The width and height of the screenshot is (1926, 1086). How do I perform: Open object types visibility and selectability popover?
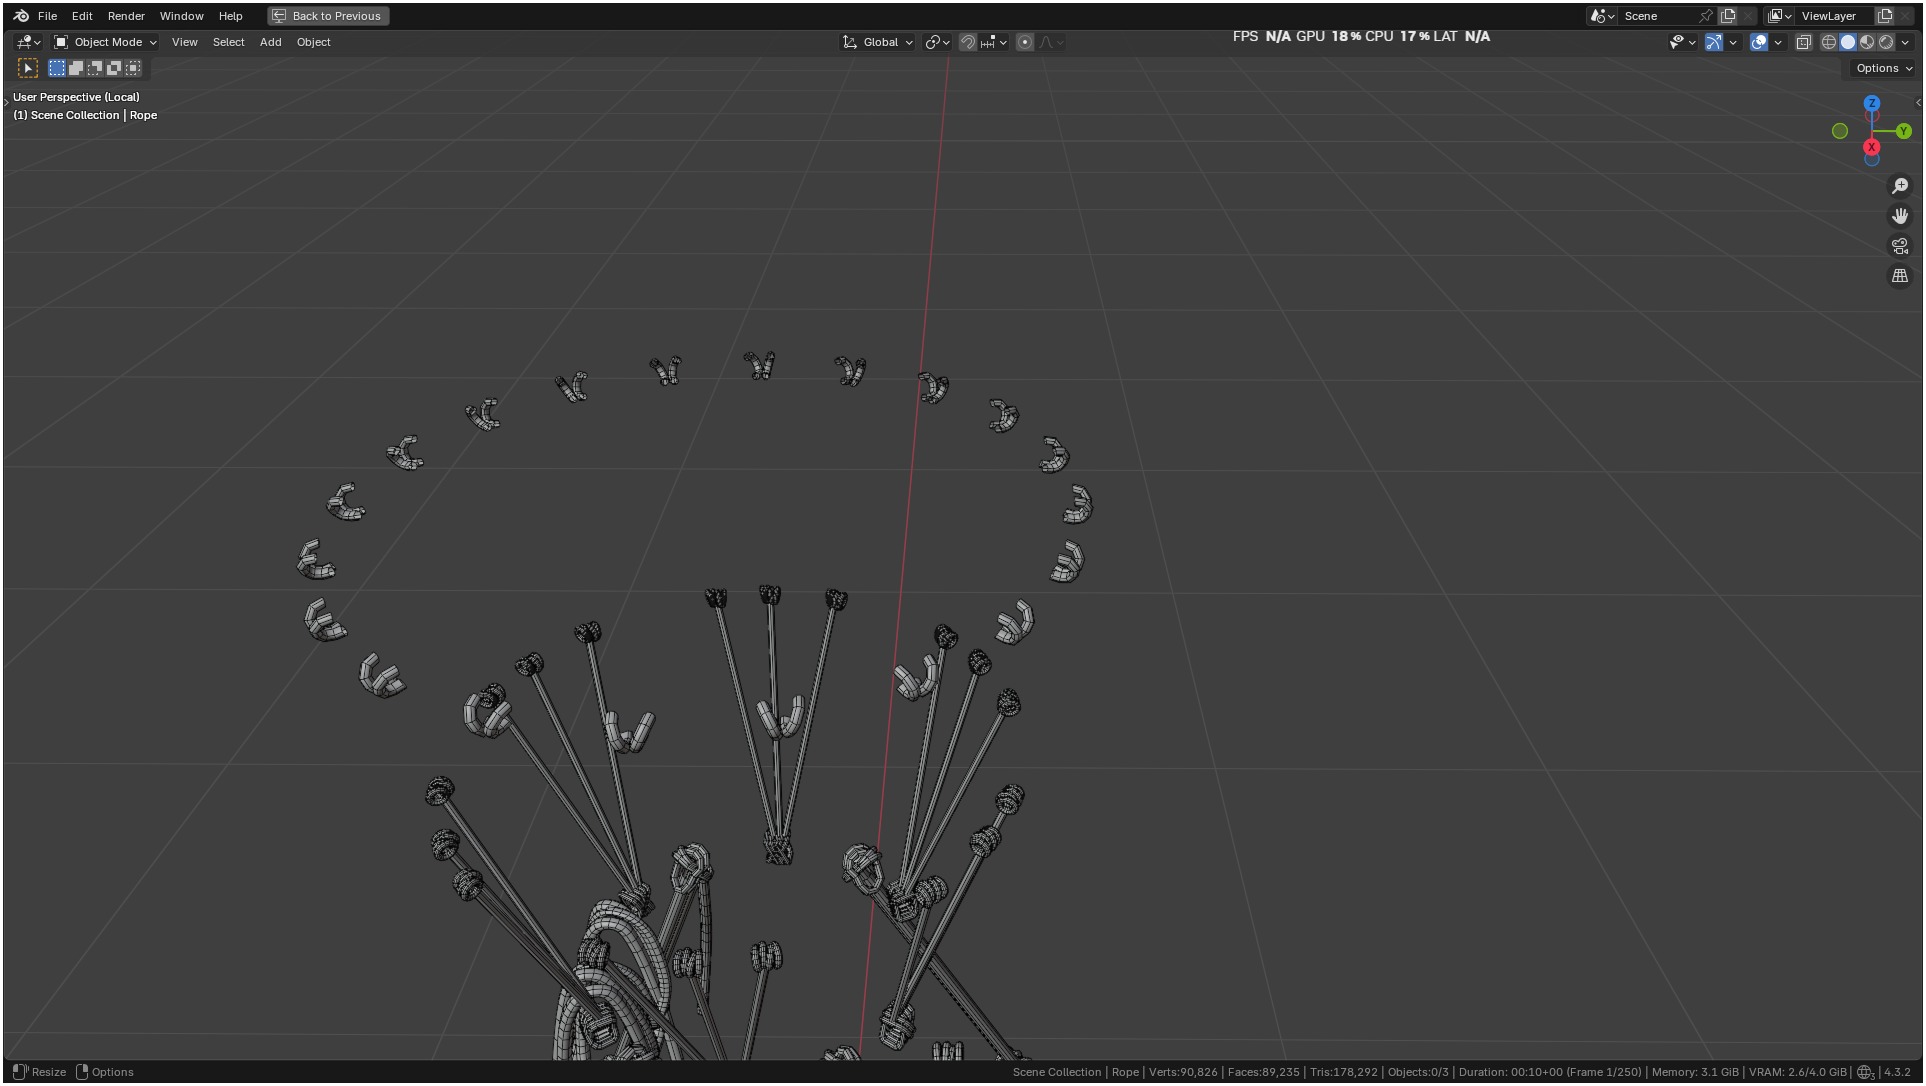[1682, 42]
